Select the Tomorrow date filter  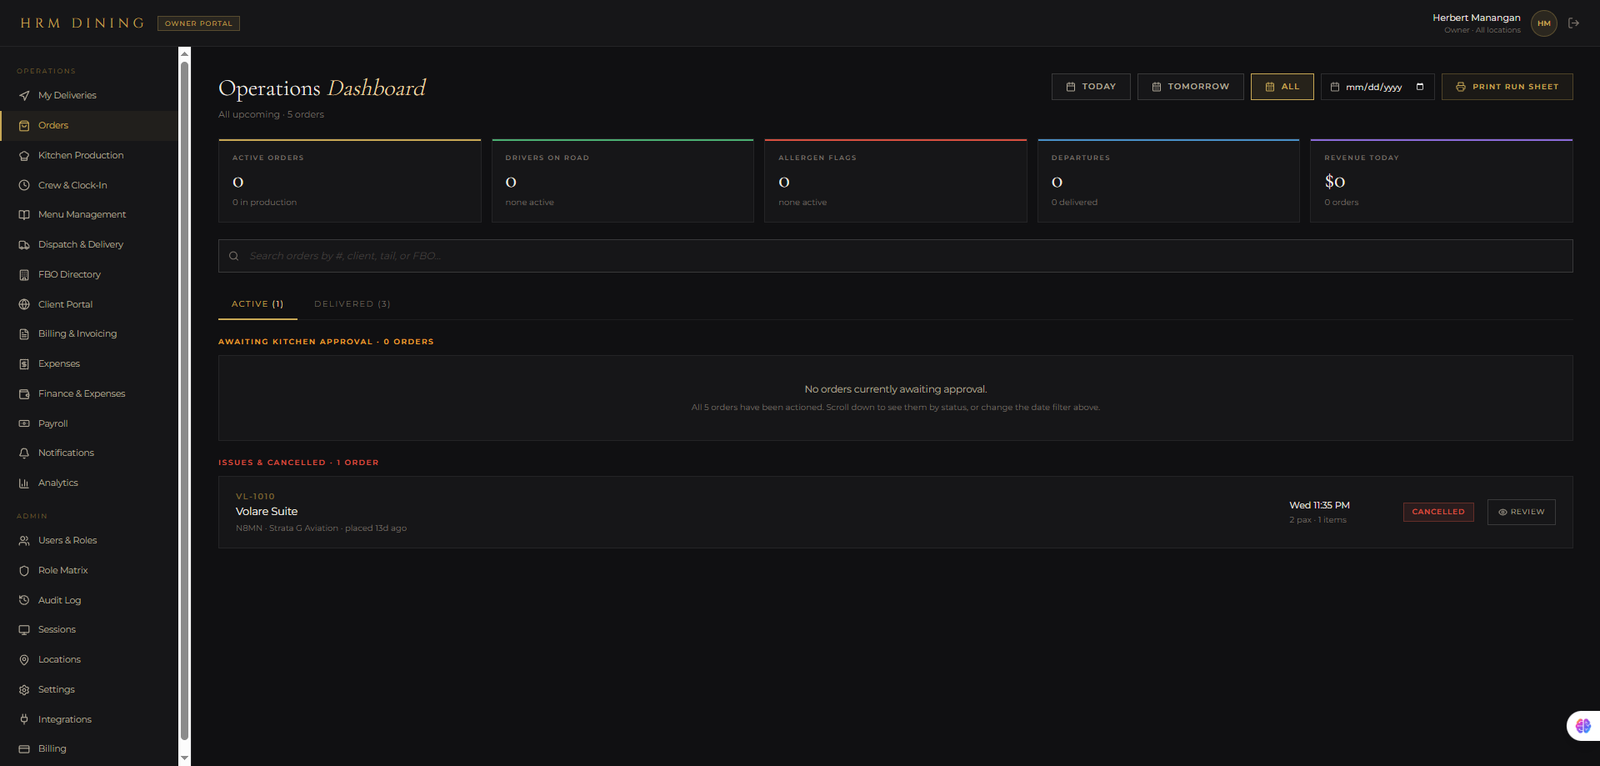(x=1190, y=87)
